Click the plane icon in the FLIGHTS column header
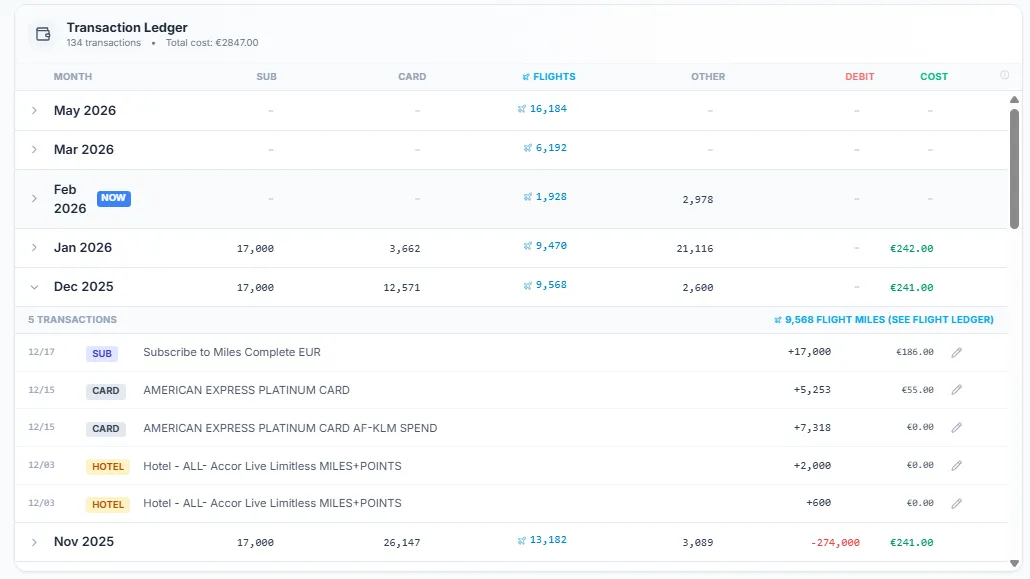Screen dimensions: 1030x579 (524, 76)
